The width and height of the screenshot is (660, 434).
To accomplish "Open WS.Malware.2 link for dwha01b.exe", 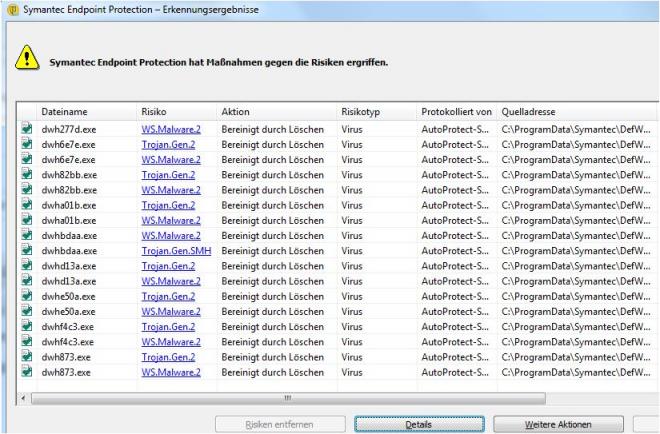I will (x=171, y=220).
